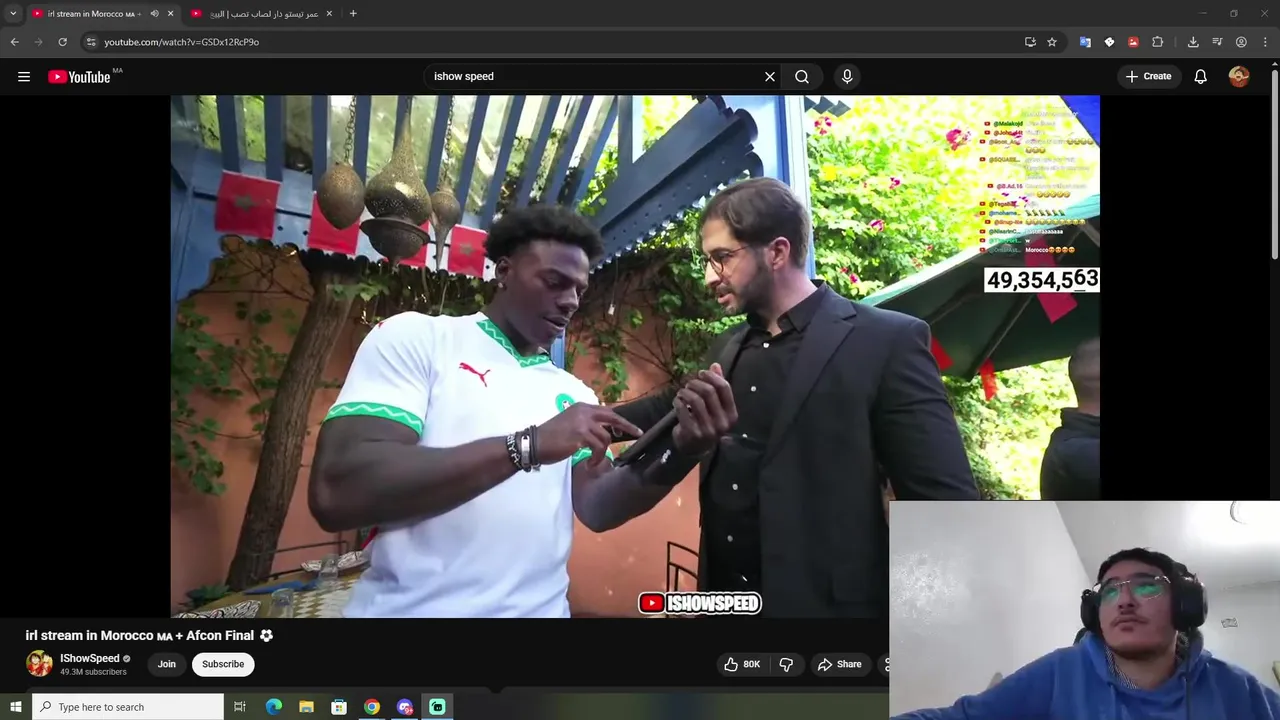Viewport: 1280px width, 720px height.
Task: Reload the page
Action: (62, 42)
